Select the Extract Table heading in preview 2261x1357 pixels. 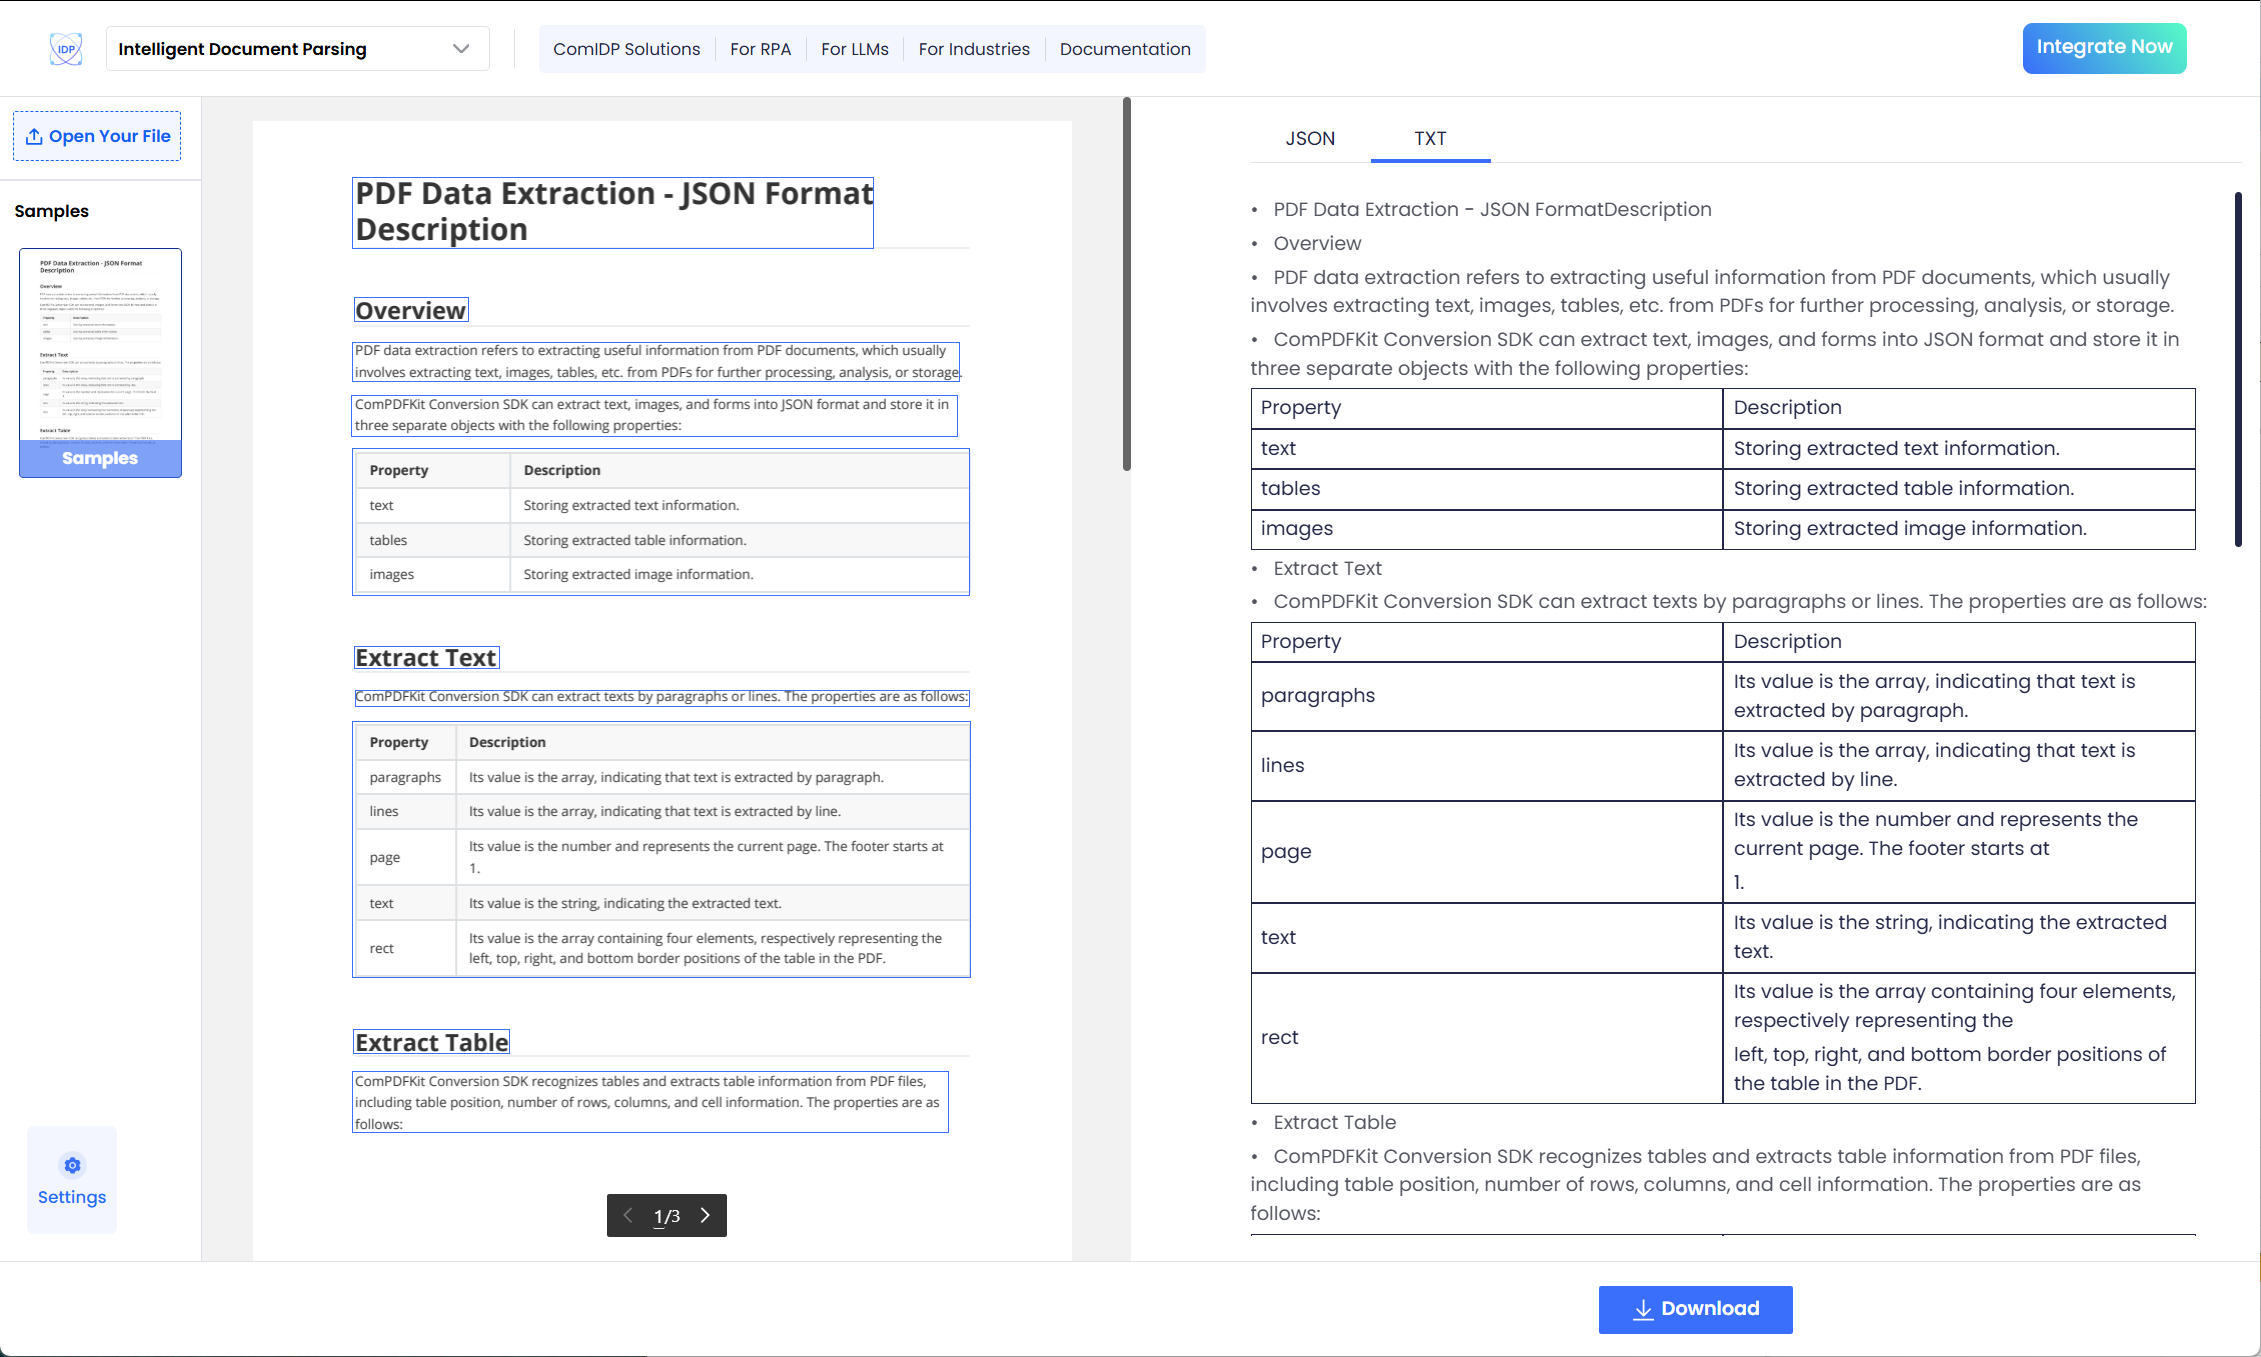(432, 1042)
